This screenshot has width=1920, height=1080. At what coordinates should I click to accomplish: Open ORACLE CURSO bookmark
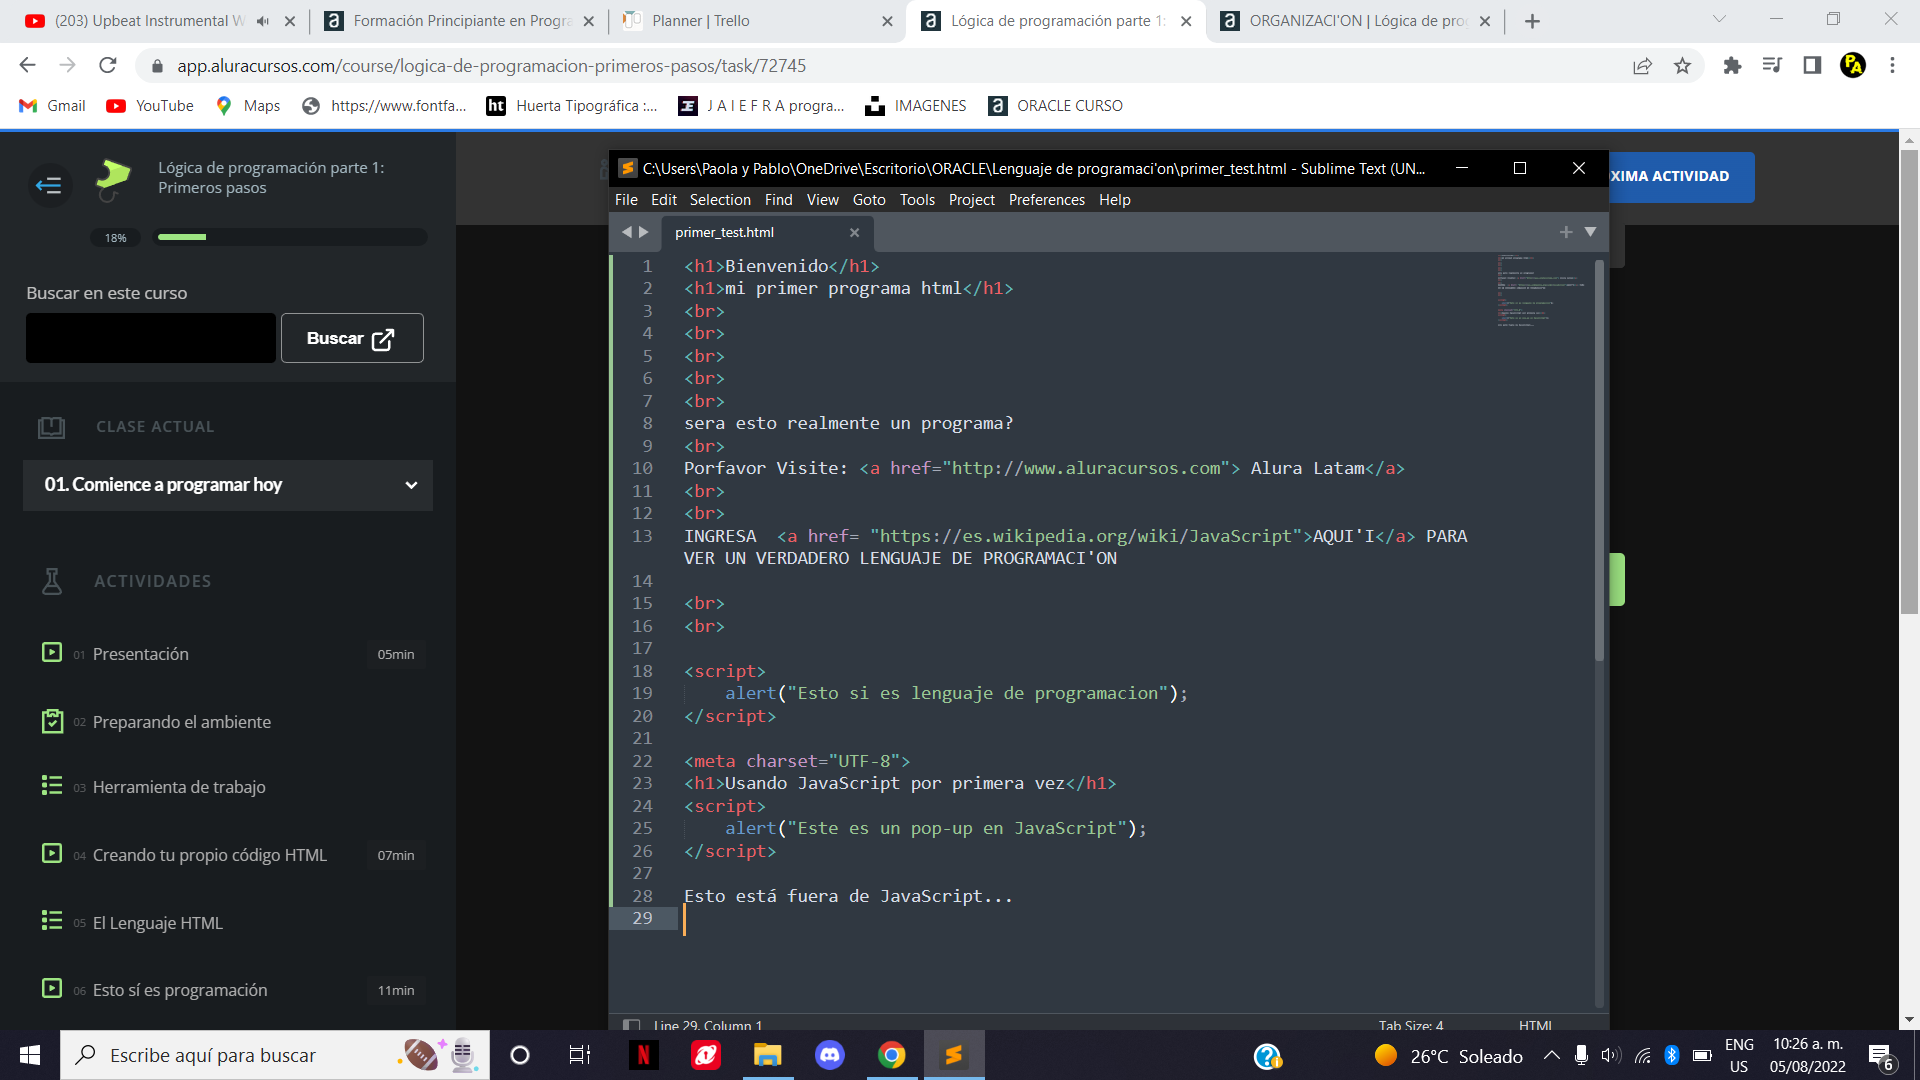[1056, 106]
